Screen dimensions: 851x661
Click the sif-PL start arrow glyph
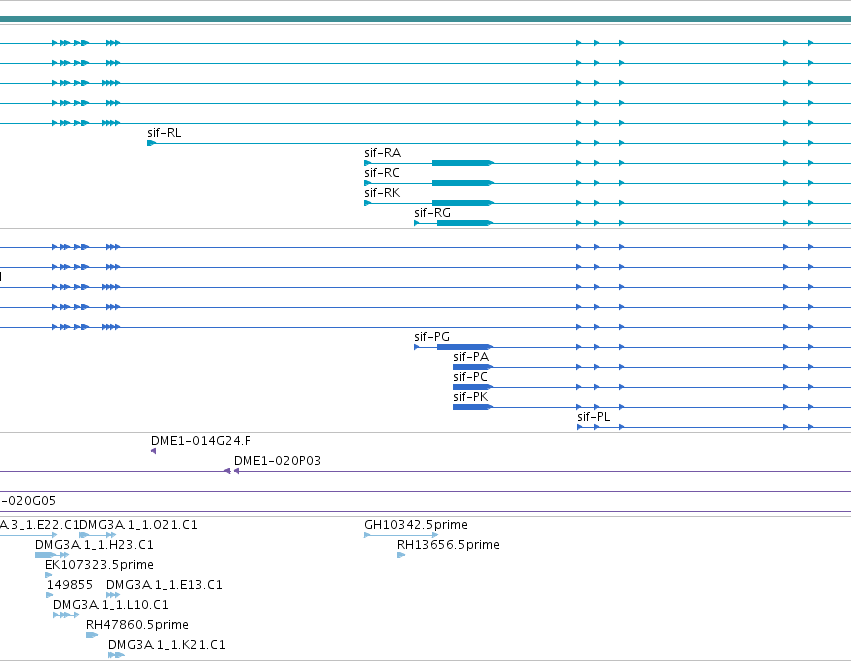click(580, 427)
